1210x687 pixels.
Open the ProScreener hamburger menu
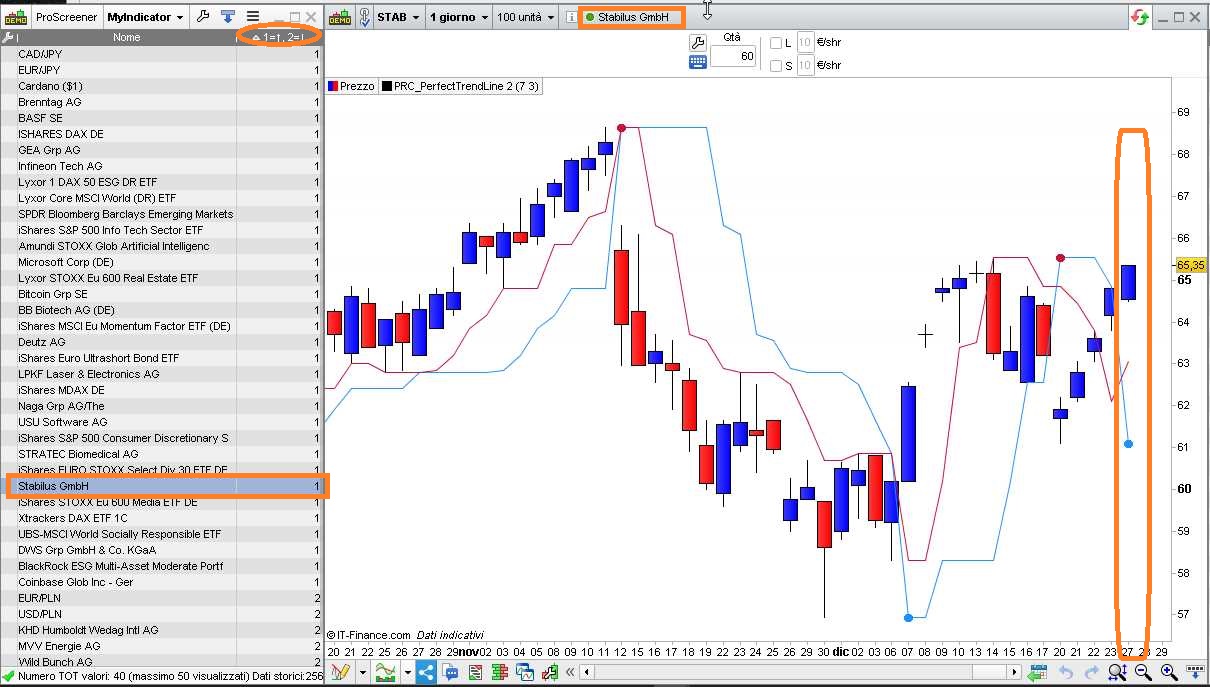click(x=253, y=17)
